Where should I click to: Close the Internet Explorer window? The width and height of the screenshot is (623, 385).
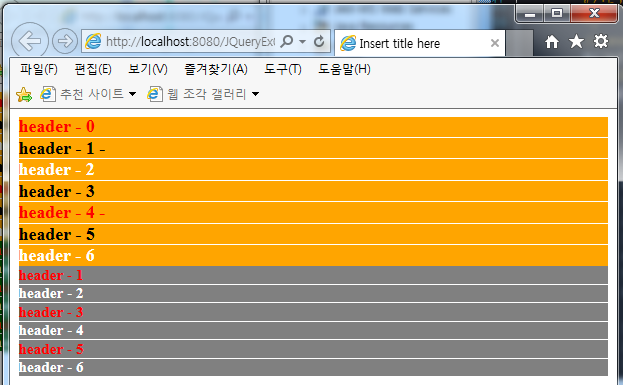click(x=595, y=14)
